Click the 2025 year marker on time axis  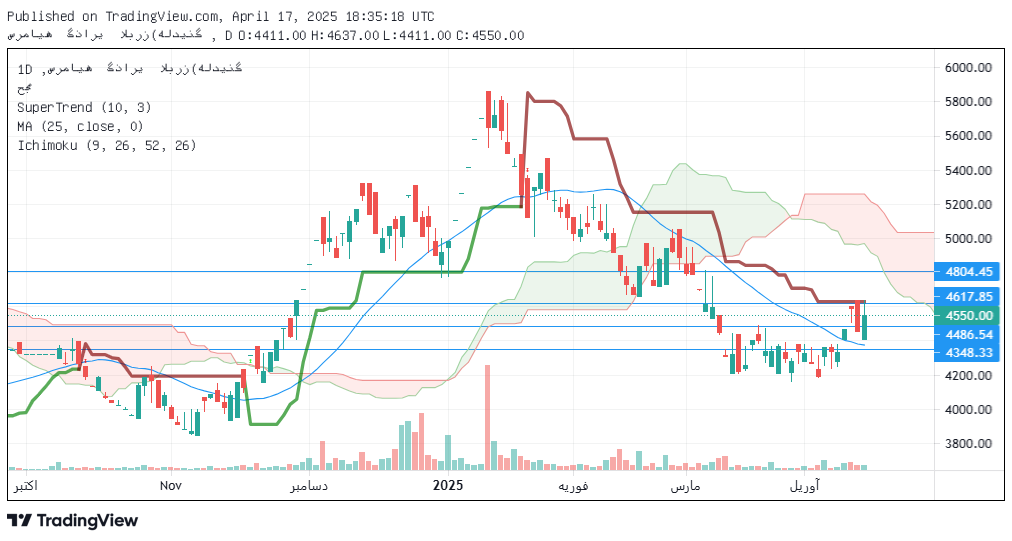pyautogui.click(x=448, y=485)
